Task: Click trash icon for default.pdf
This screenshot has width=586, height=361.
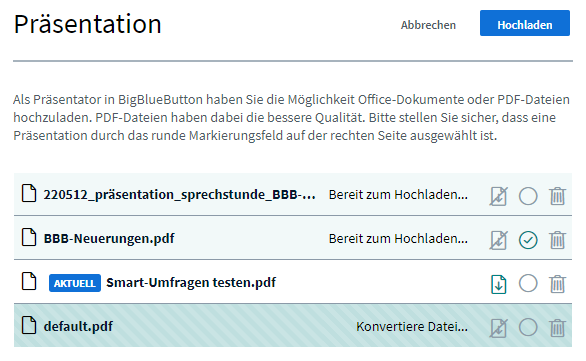Action: [x=557, y=328]
